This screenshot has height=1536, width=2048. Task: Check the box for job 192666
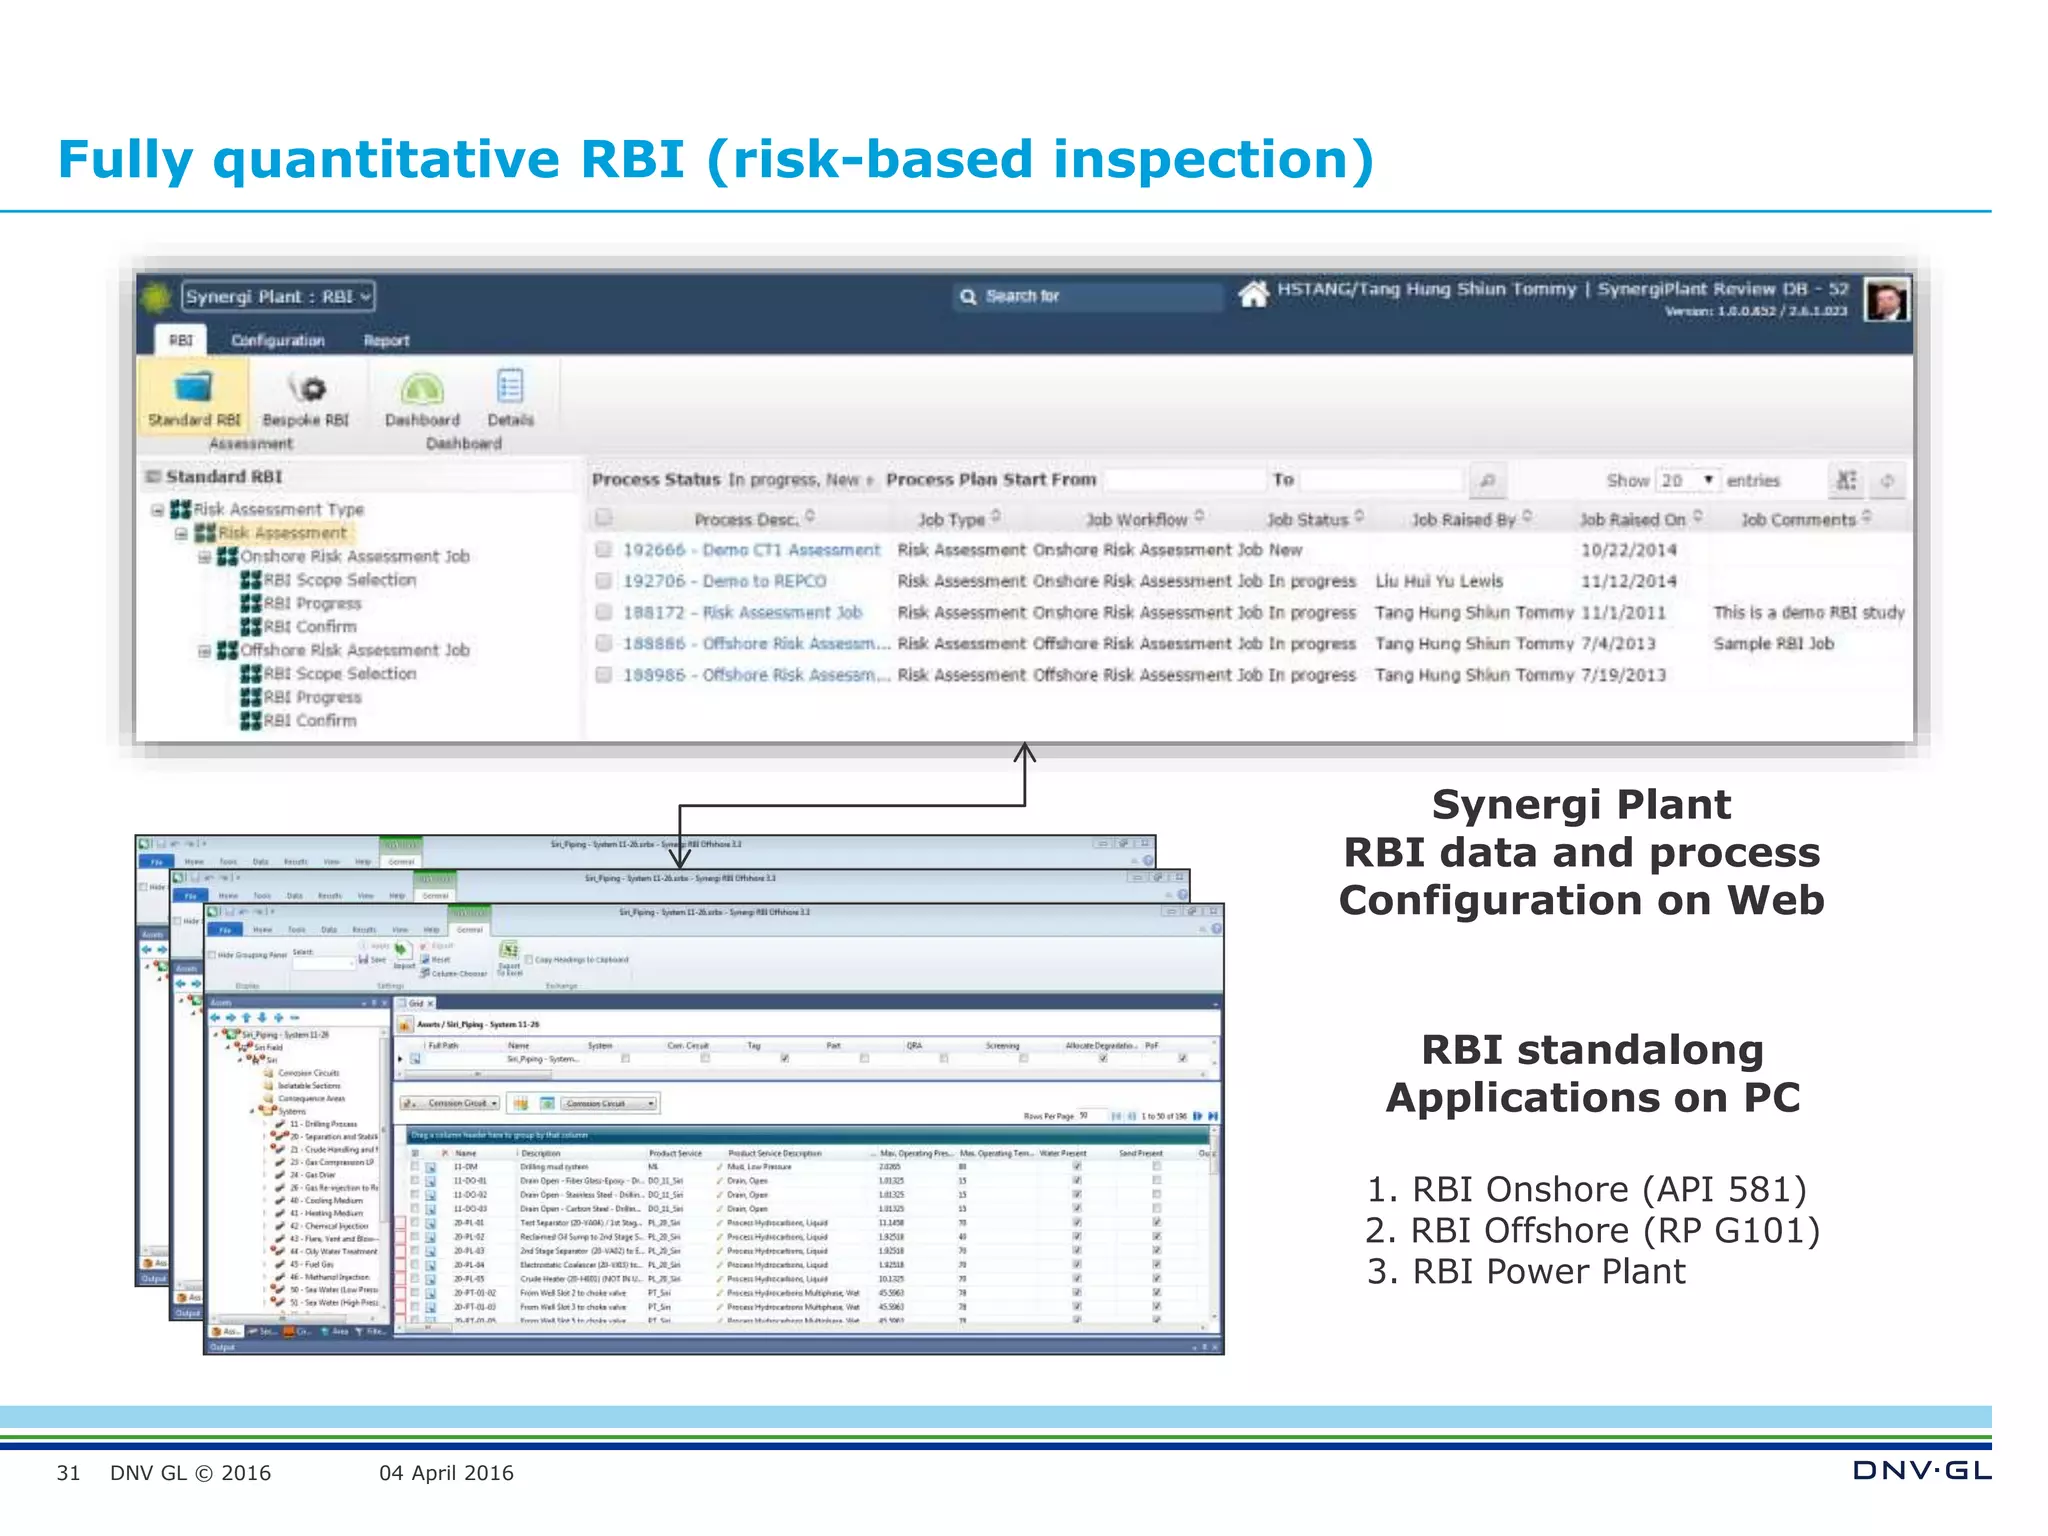[x=603, y=549]
